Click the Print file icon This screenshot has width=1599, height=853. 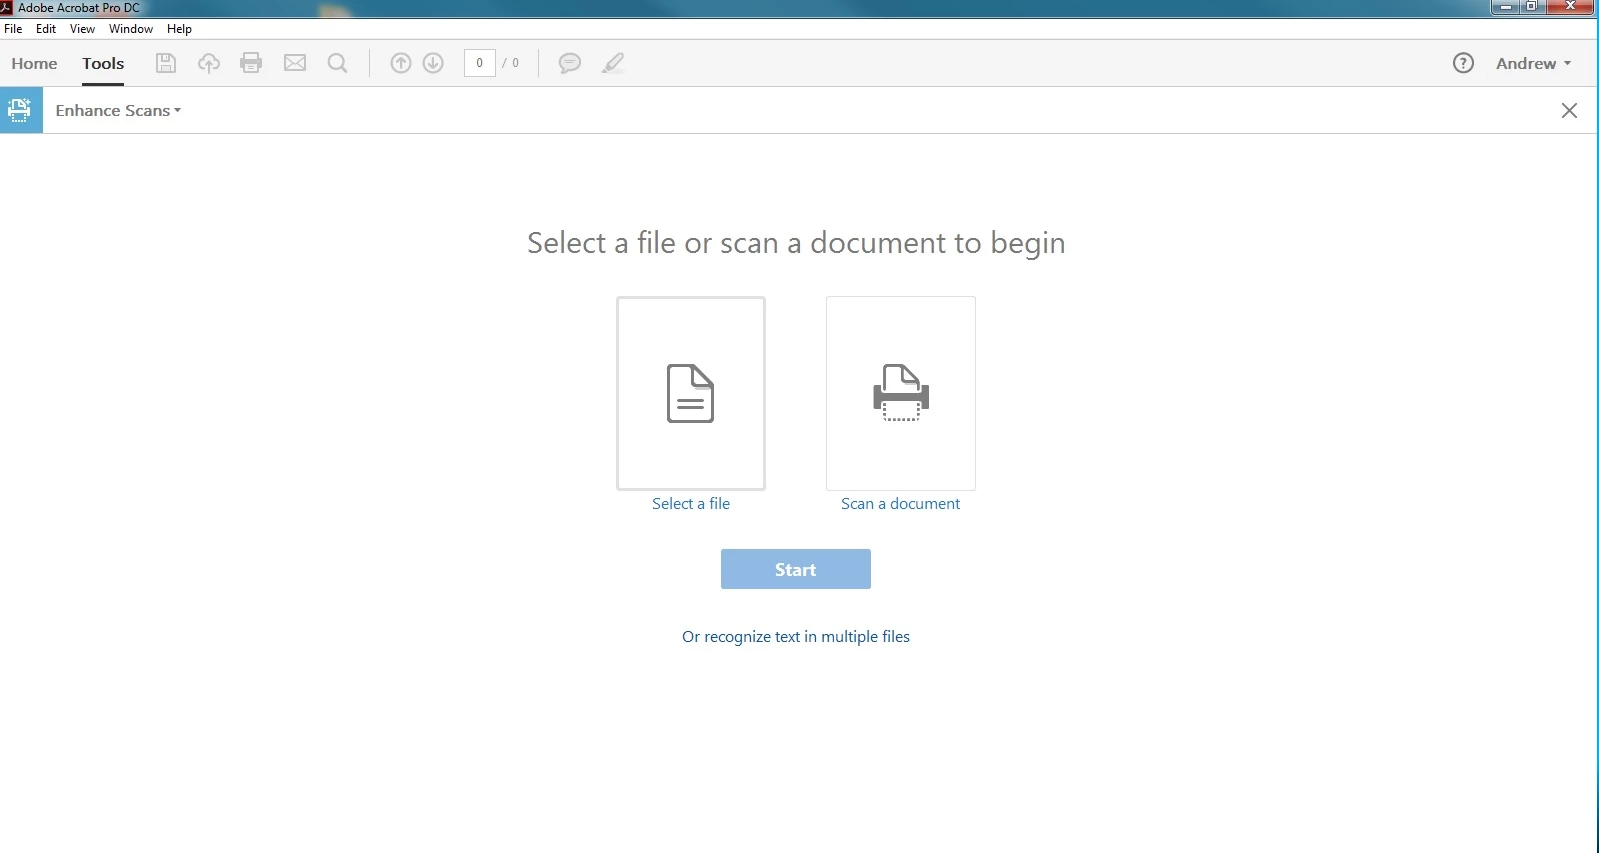pyautogui.click(x=251, y=63)
